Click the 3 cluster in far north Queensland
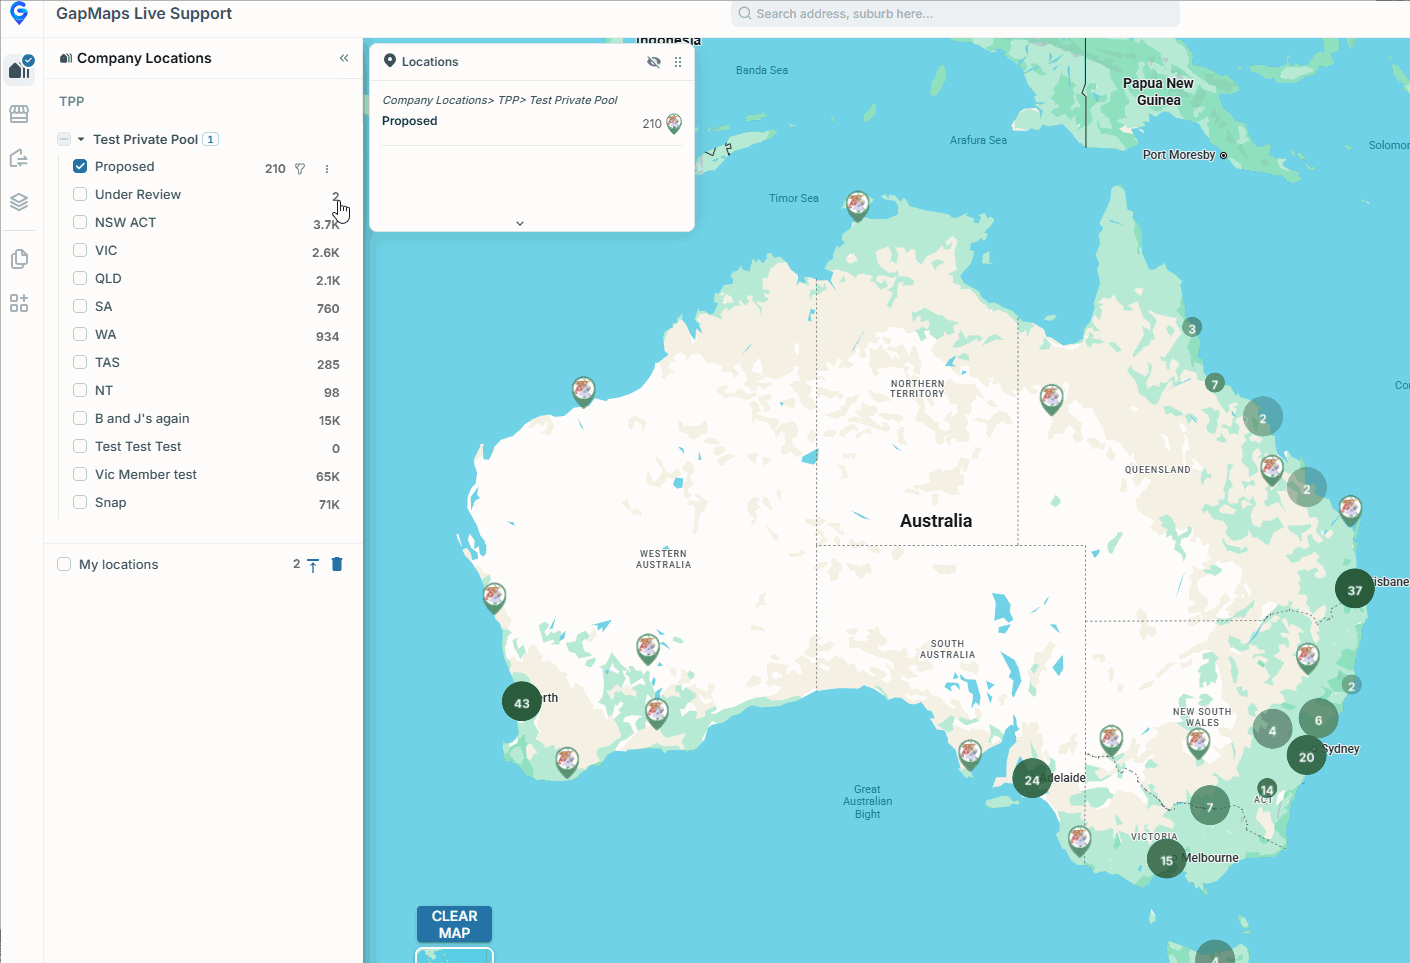This screenshot has width=1410, height=963. tap(1191, 328)
